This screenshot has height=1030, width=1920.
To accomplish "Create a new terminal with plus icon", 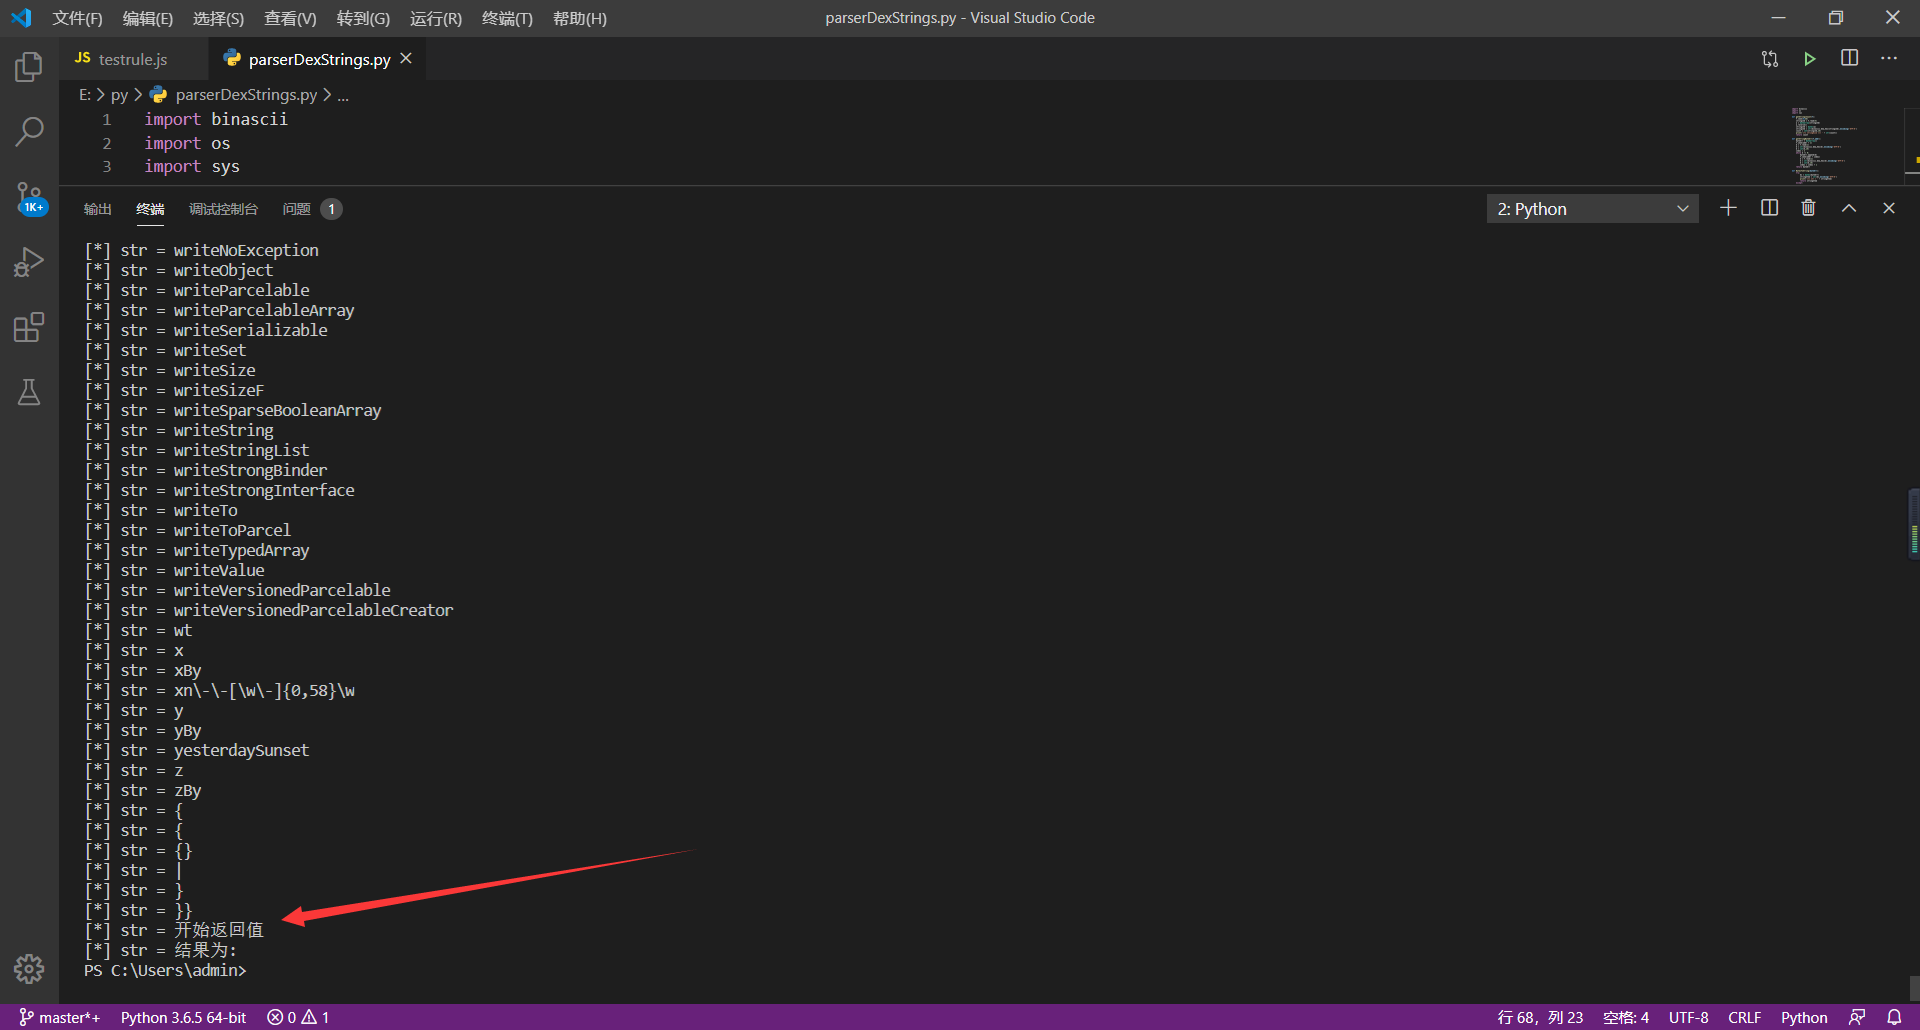I will [x=1728, y=208].
